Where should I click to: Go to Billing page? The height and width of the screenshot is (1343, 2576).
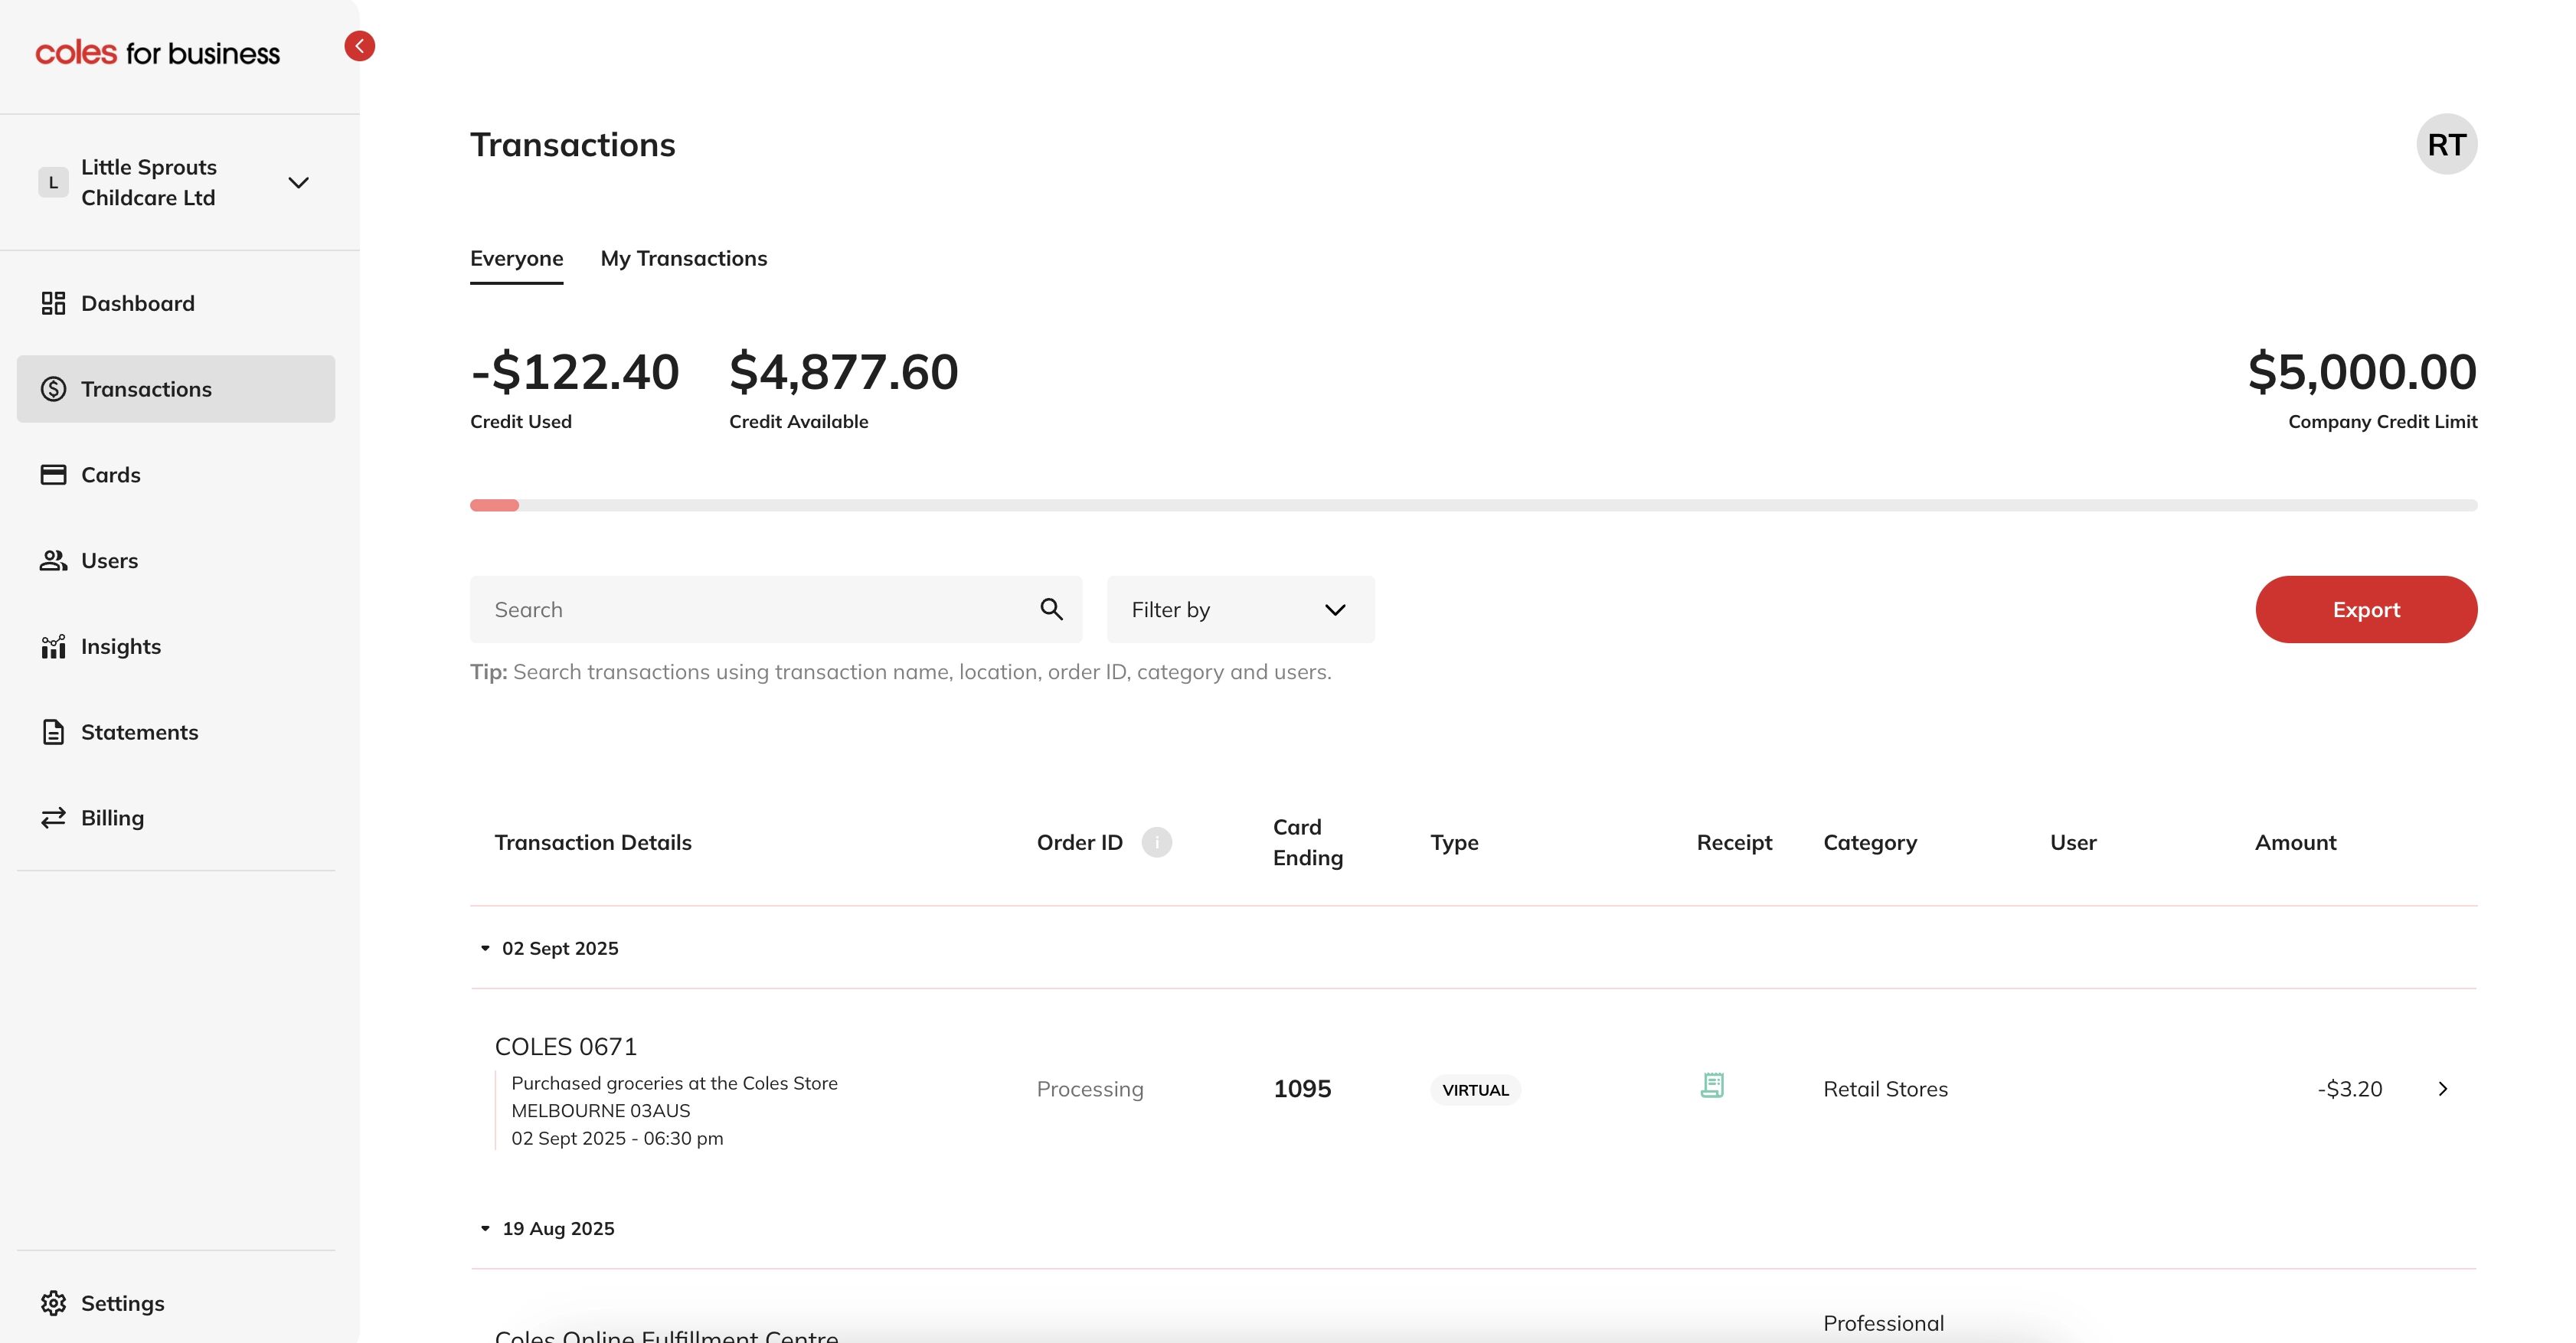[x=176, y=818]
